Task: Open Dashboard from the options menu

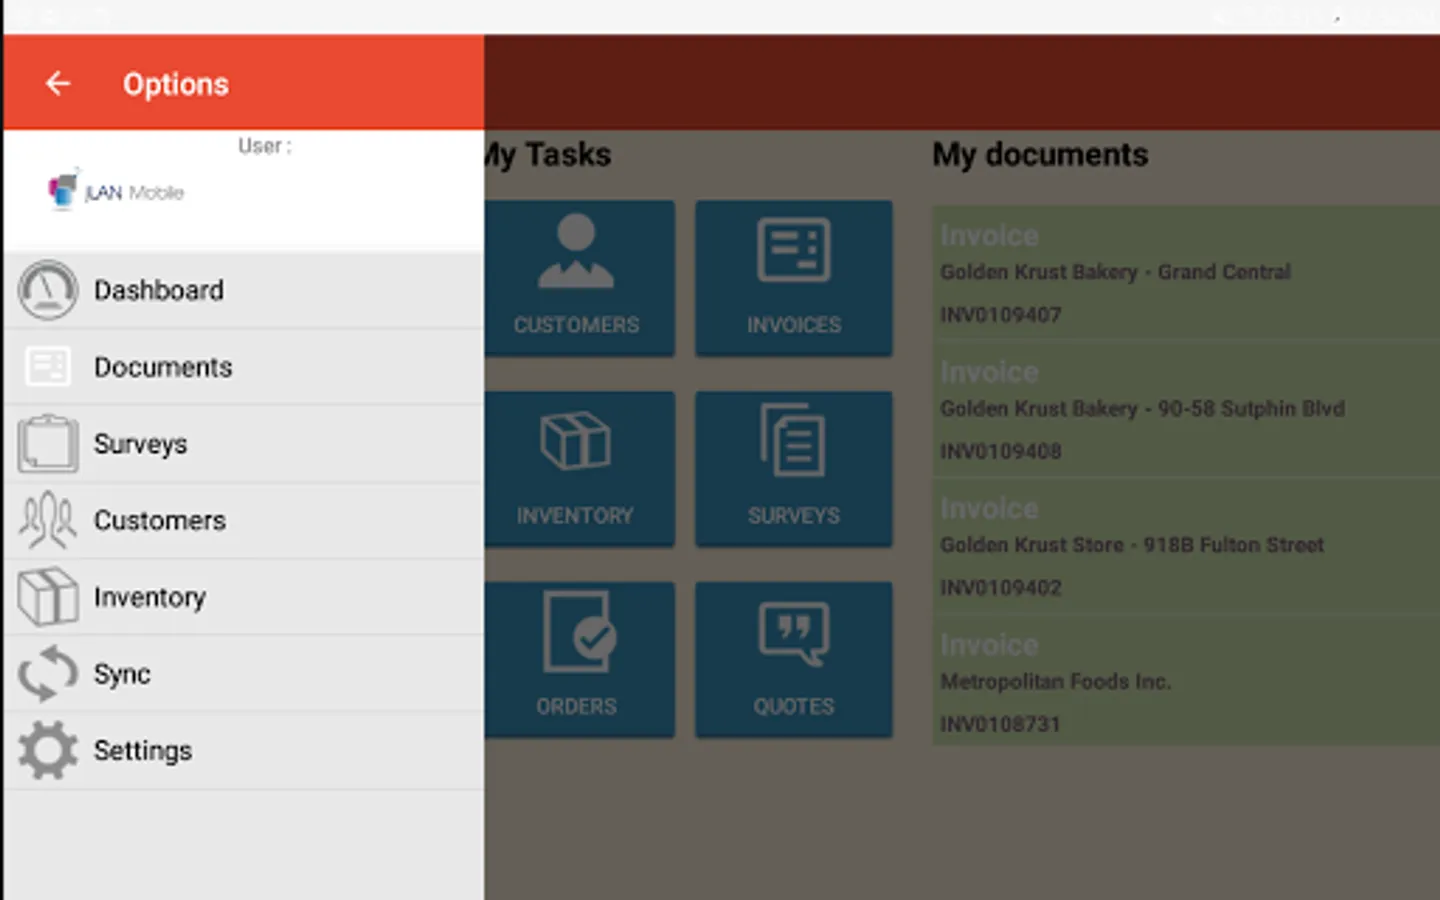Action: [x=244, y=290]
